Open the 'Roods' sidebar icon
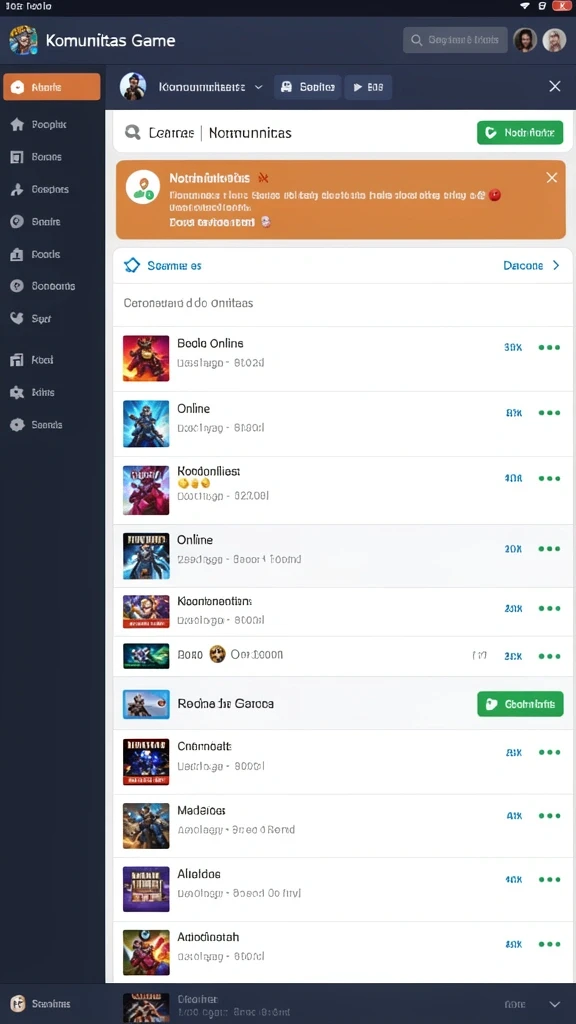This screenshot has height=1024, width=576. (x=17, y=255)
